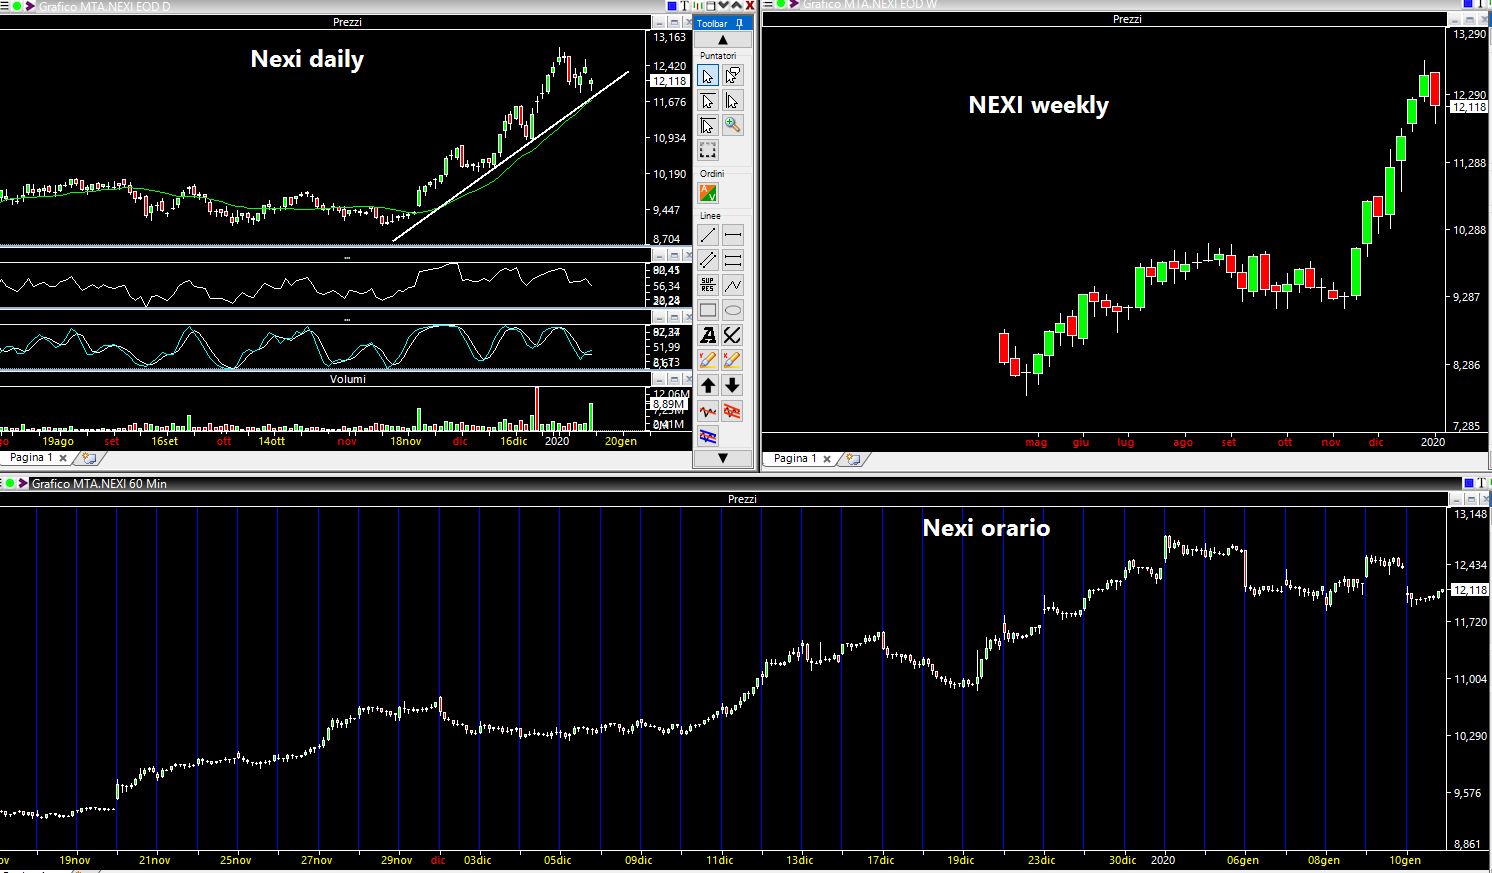Click the 12,118 price tag on daily axis
This screenshot has height=873, width=1492.
669,81
